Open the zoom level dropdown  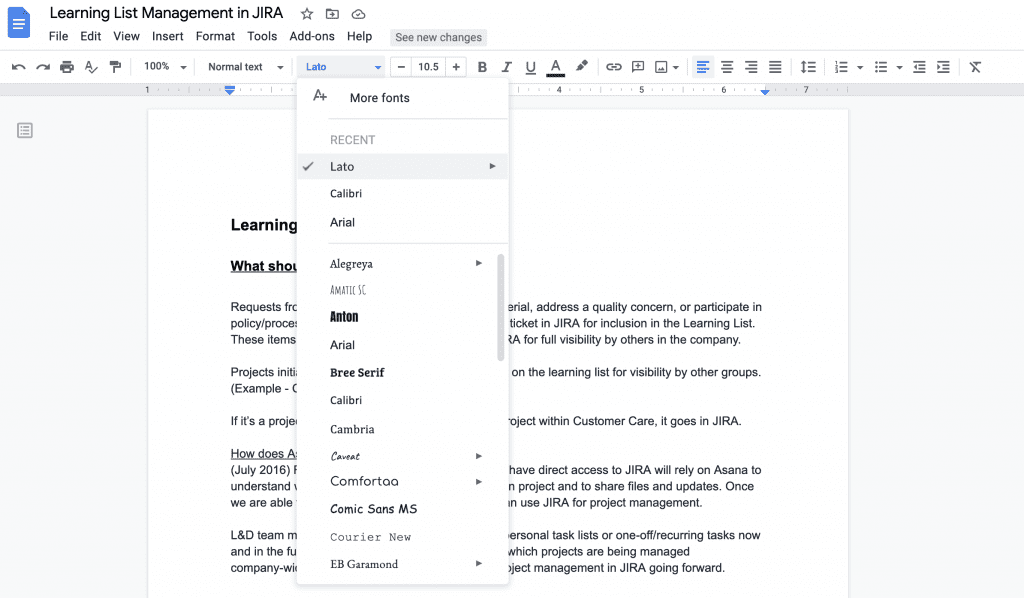pyautogui.click(x=163, y=66)
